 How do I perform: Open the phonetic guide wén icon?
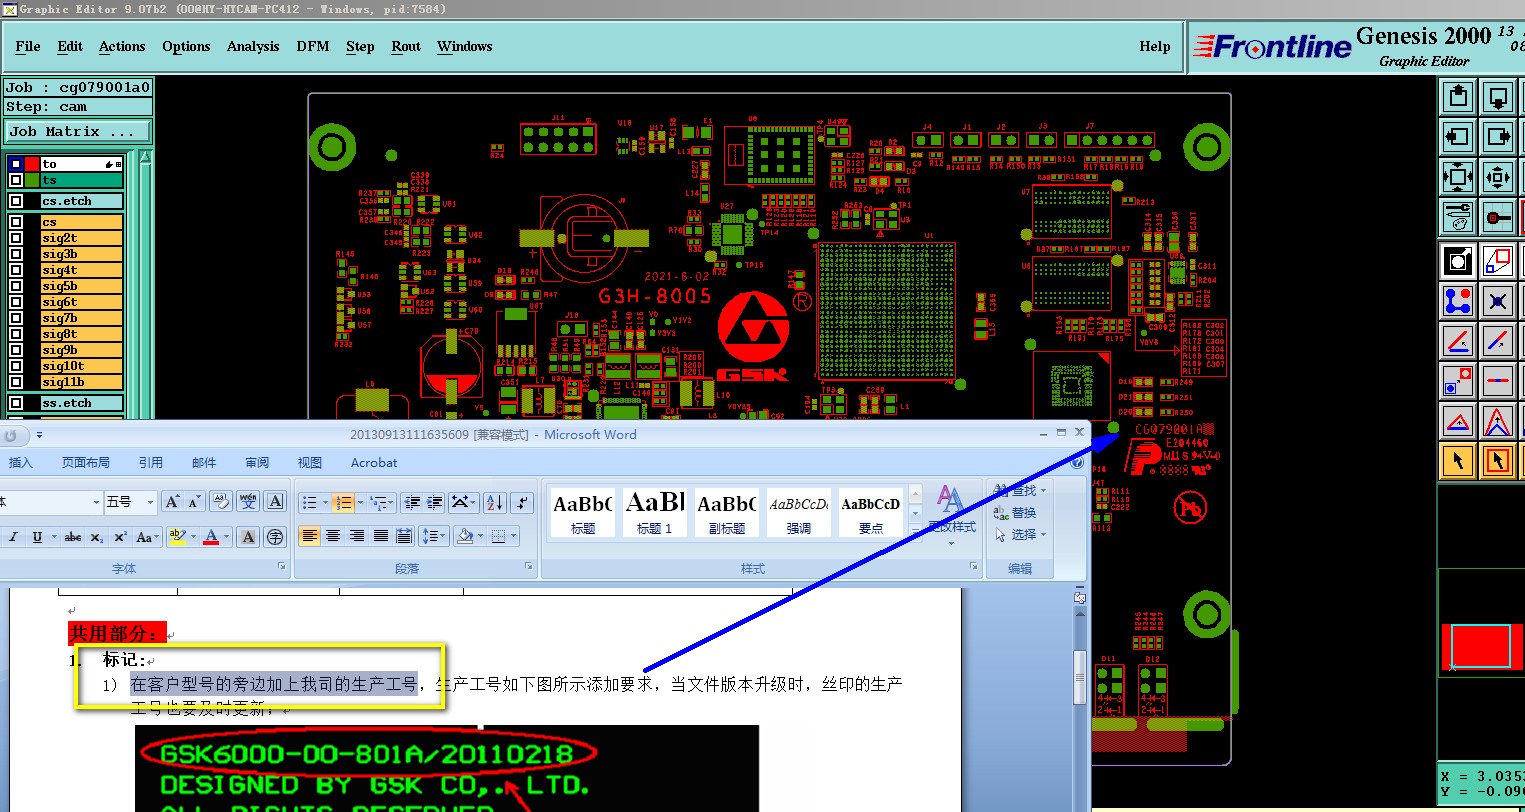[248, 502]
